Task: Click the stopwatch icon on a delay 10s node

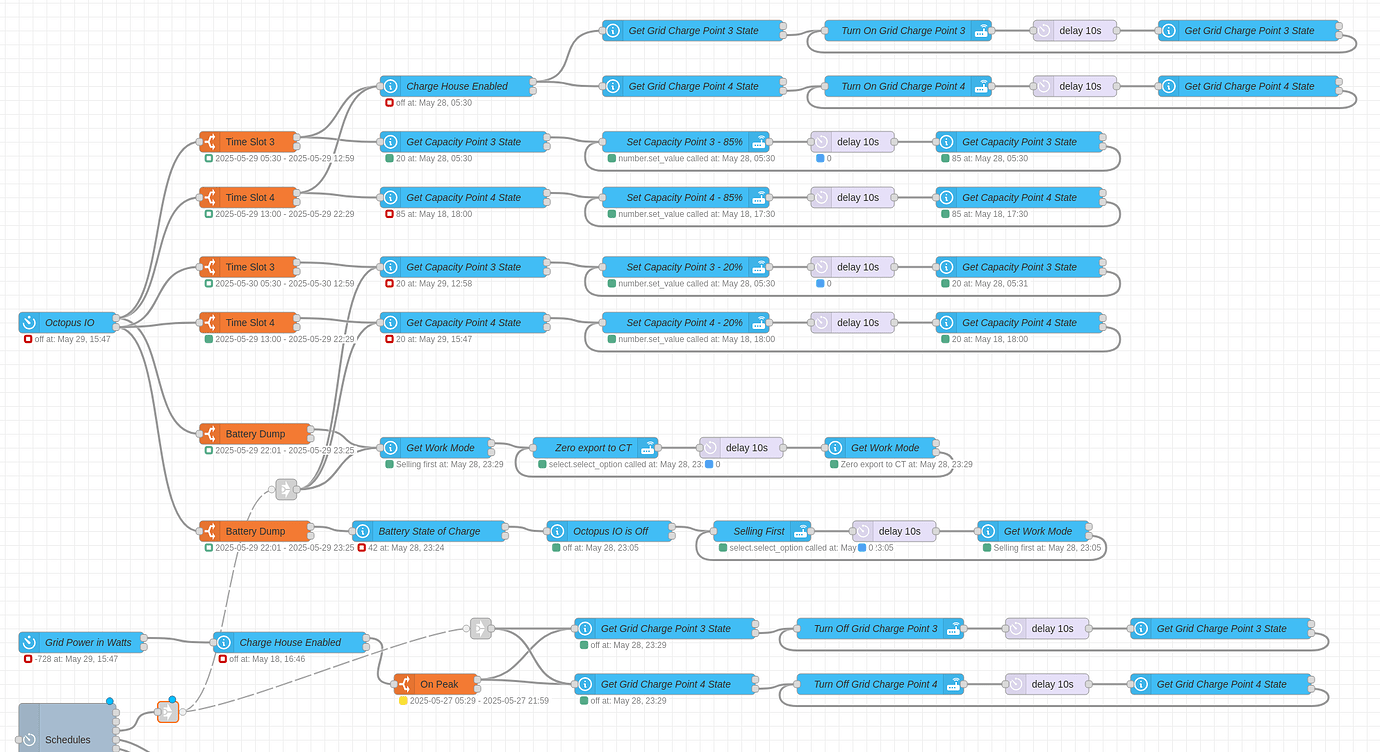Action: tap(1043, 30)
